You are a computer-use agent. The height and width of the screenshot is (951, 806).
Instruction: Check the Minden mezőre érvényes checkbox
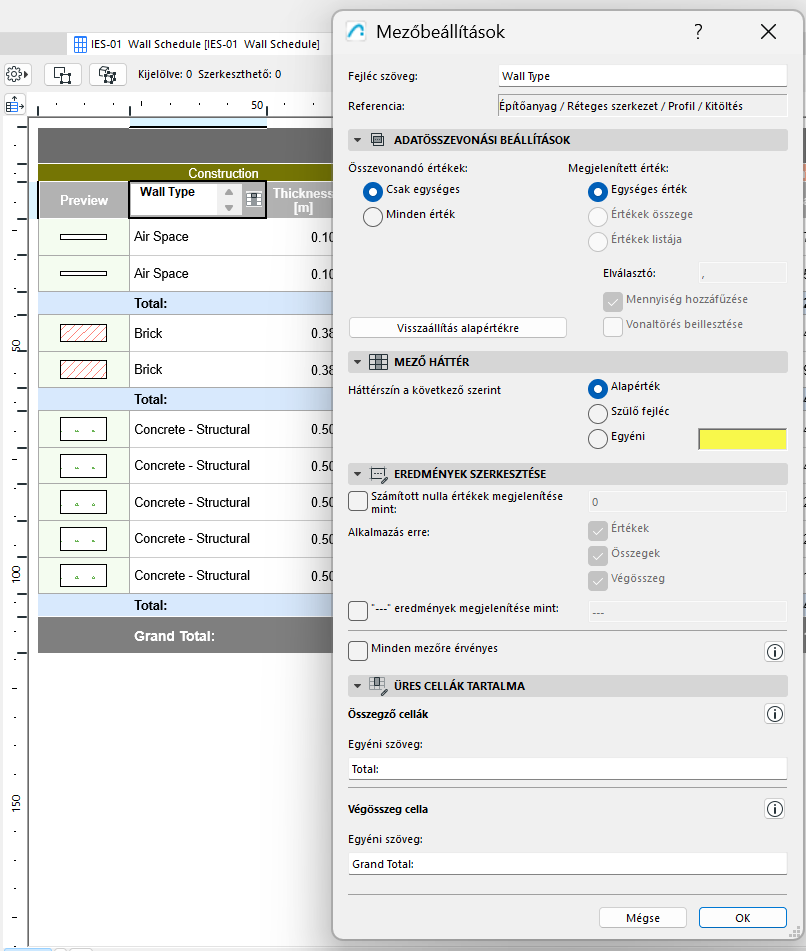tap(357, 651)
